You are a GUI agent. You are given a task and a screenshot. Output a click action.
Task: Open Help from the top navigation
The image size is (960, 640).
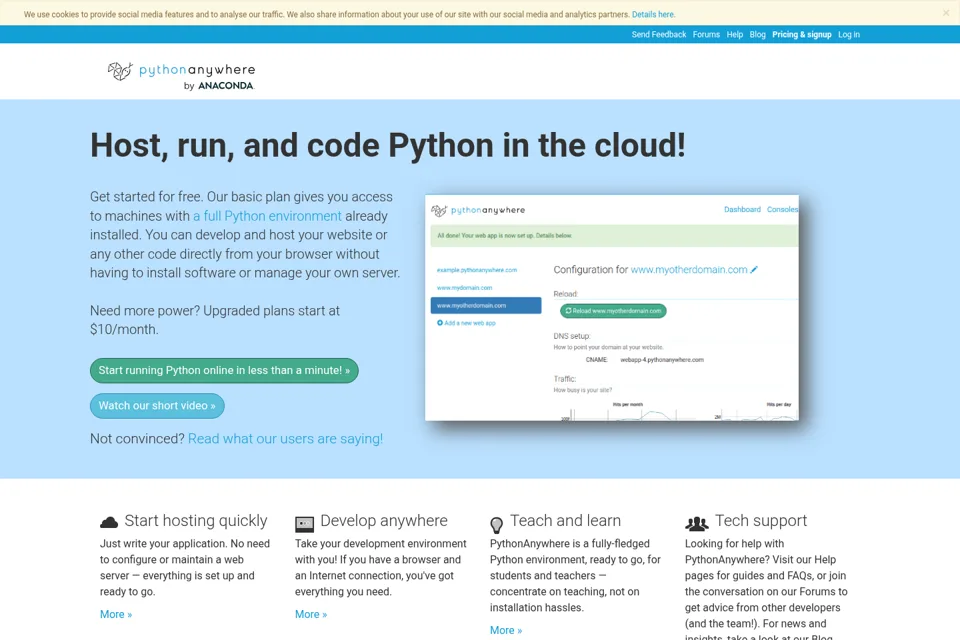coord(735,34)
